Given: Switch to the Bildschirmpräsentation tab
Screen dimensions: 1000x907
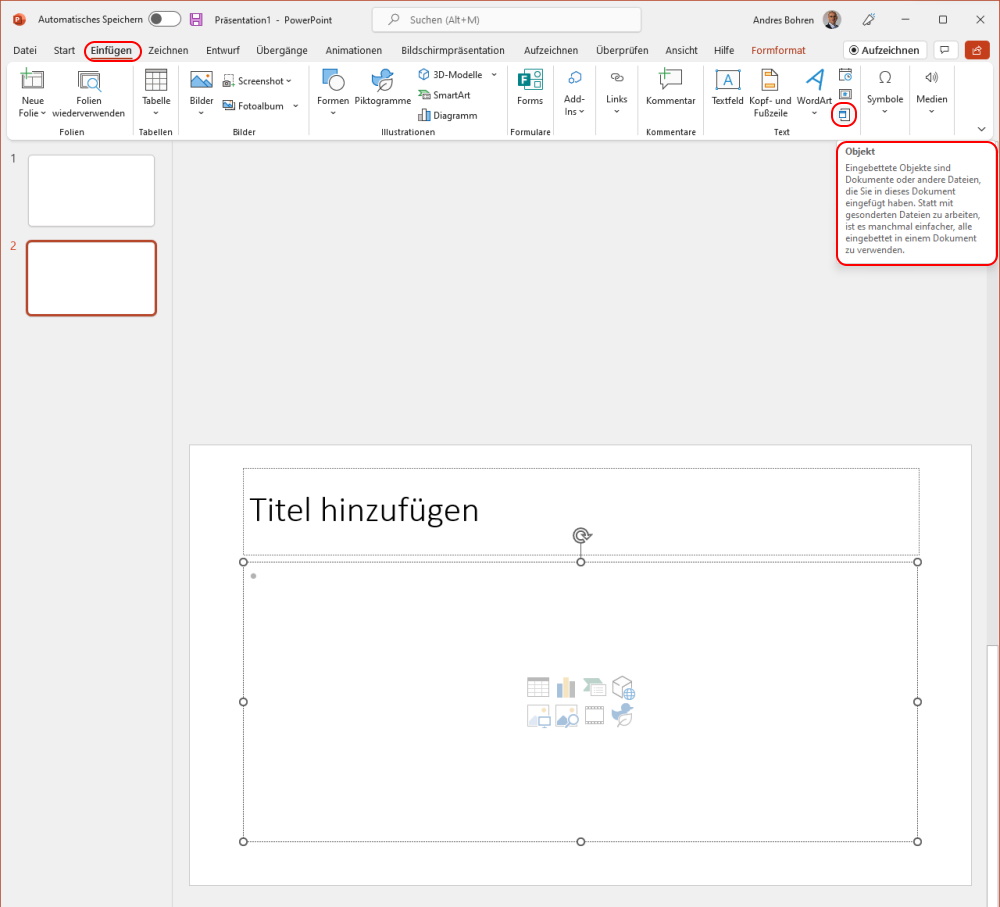Looking at the screenshot, I should click(x=452, y=50).
